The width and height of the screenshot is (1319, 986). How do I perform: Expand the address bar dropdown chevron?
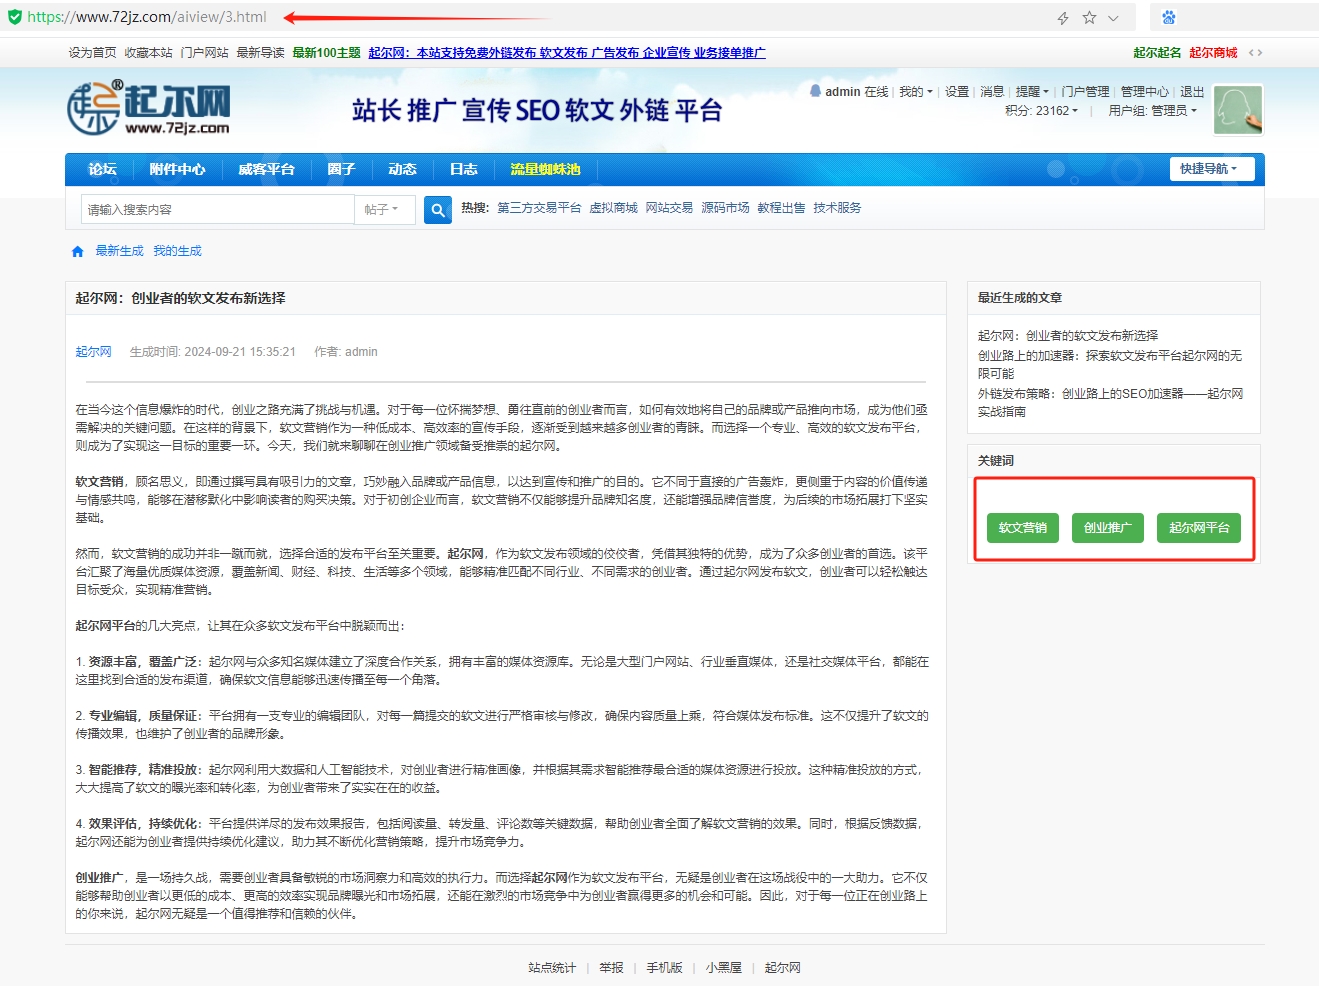(x=1113, y=18)
